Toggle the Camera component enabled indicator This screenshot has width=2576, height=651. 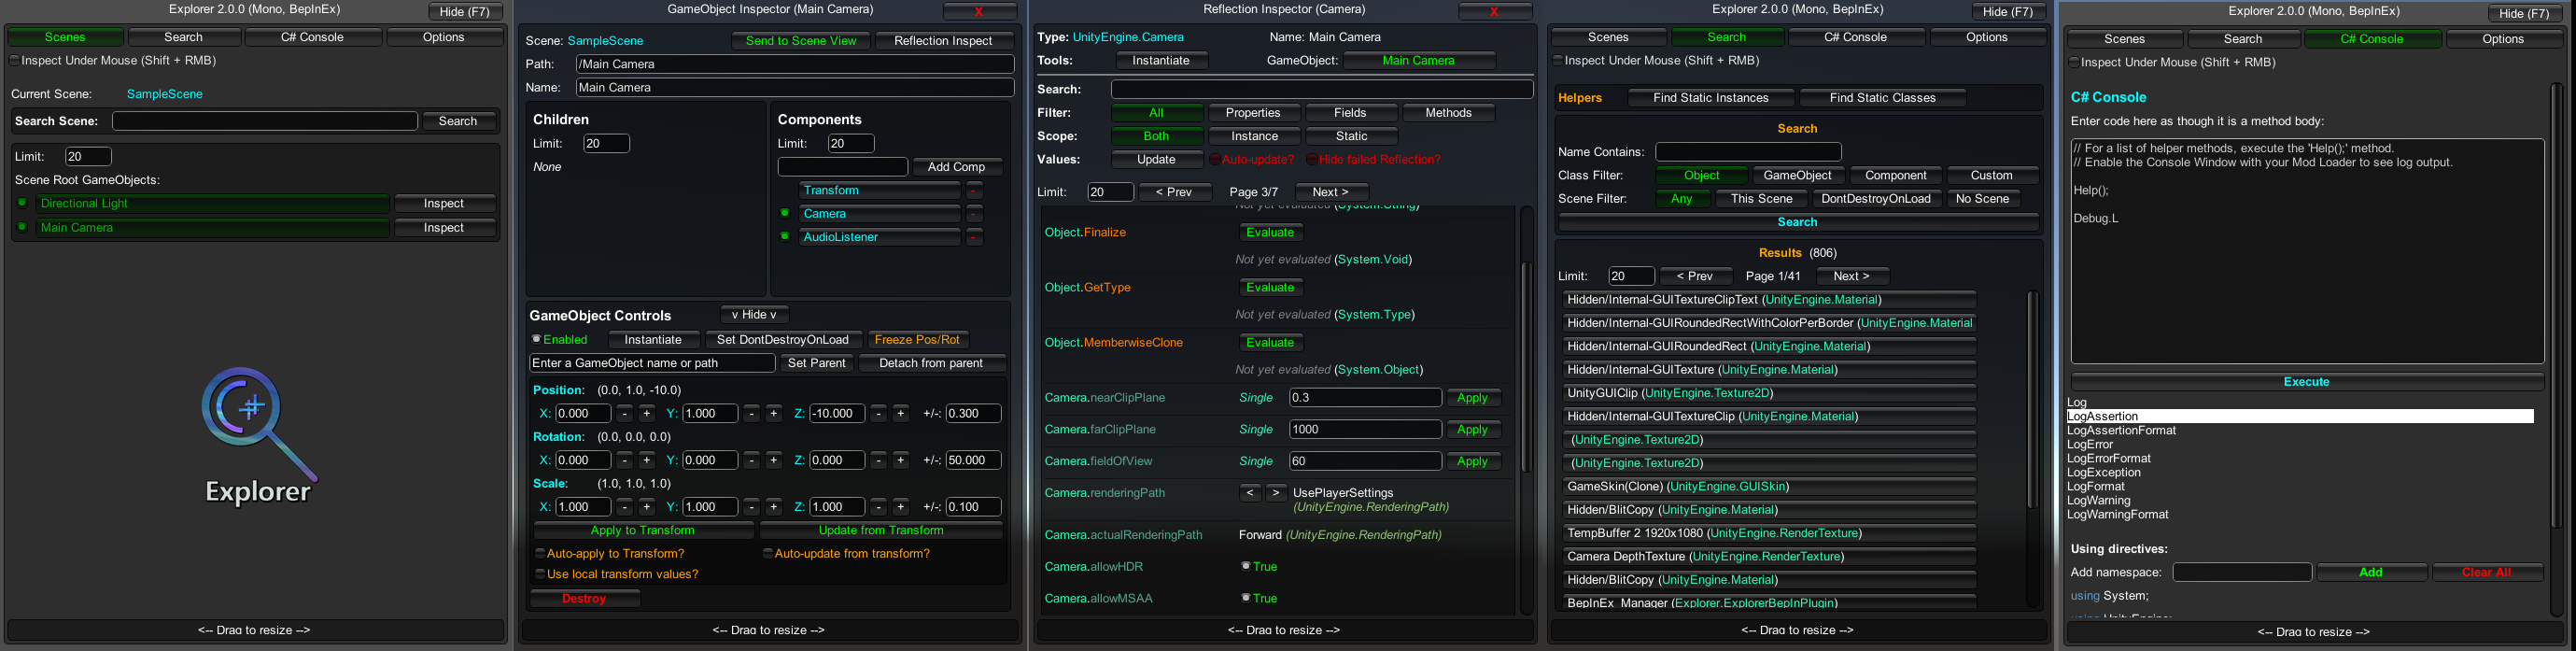coord(785,213)
